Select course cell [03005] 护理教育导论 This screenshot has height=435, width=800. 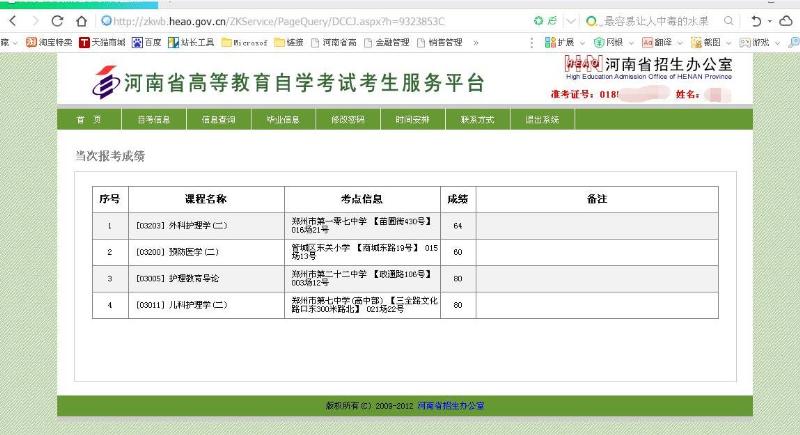tap(206, 278)
